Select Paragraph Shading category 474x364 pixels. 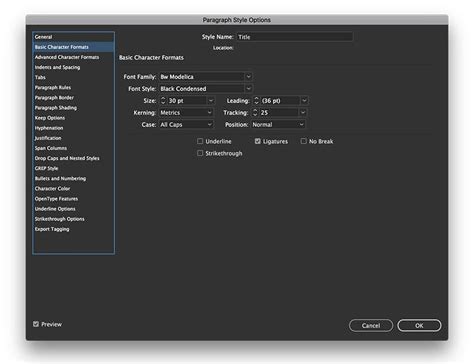click(x=73, y=108)
